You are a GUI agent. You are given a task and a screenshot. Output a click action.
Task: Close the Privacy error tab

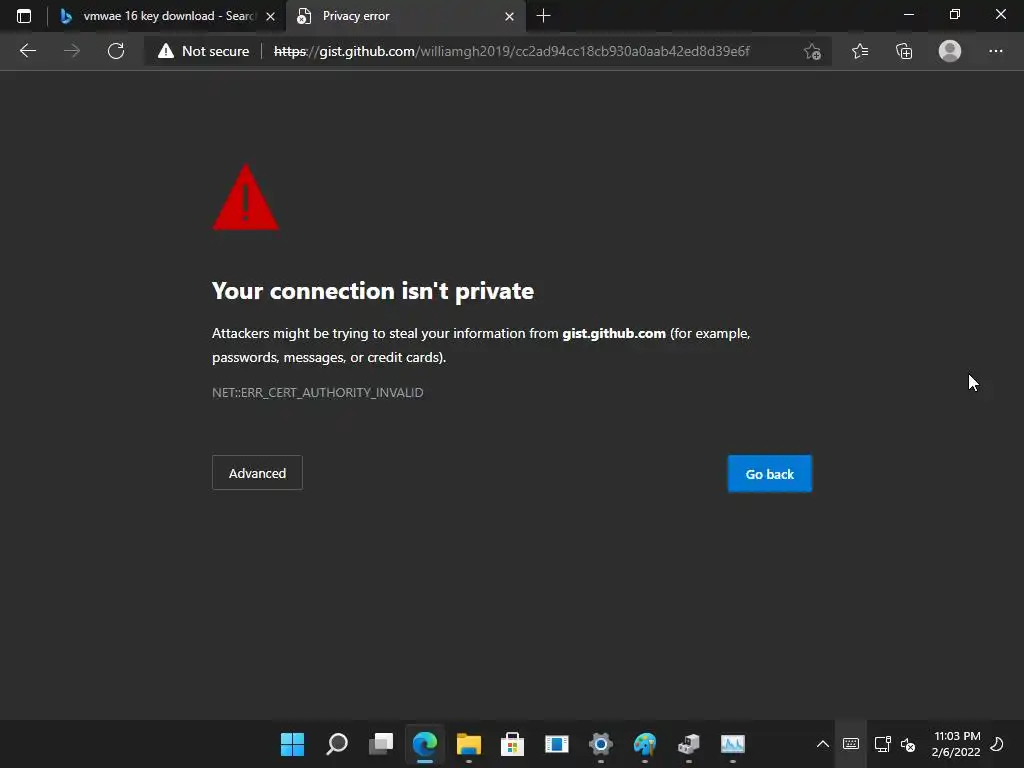509,16
